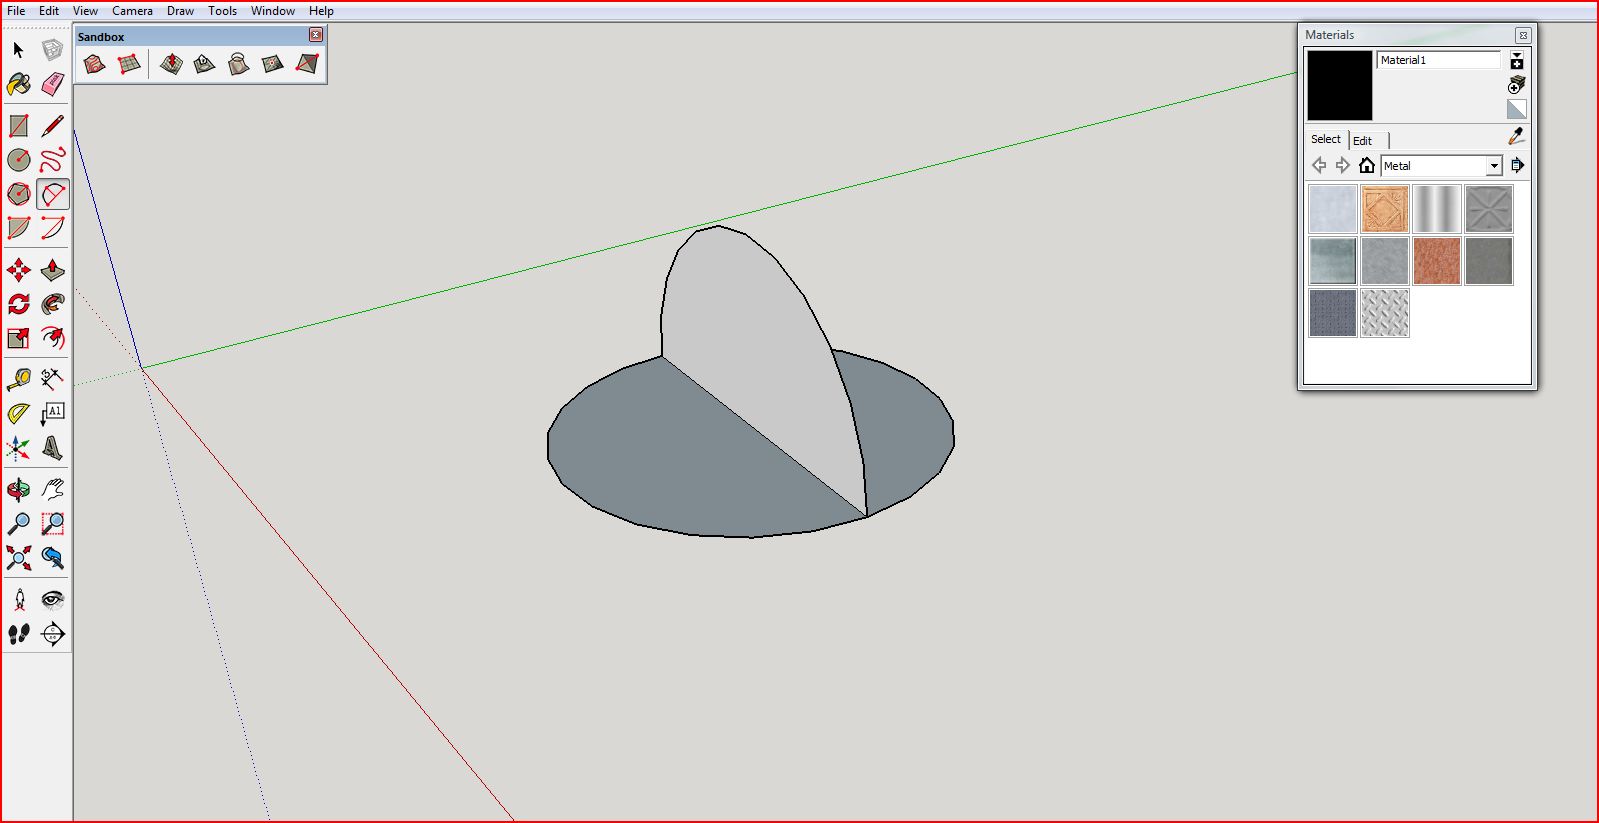Select the Scale tool

click(x=18, y=338)
